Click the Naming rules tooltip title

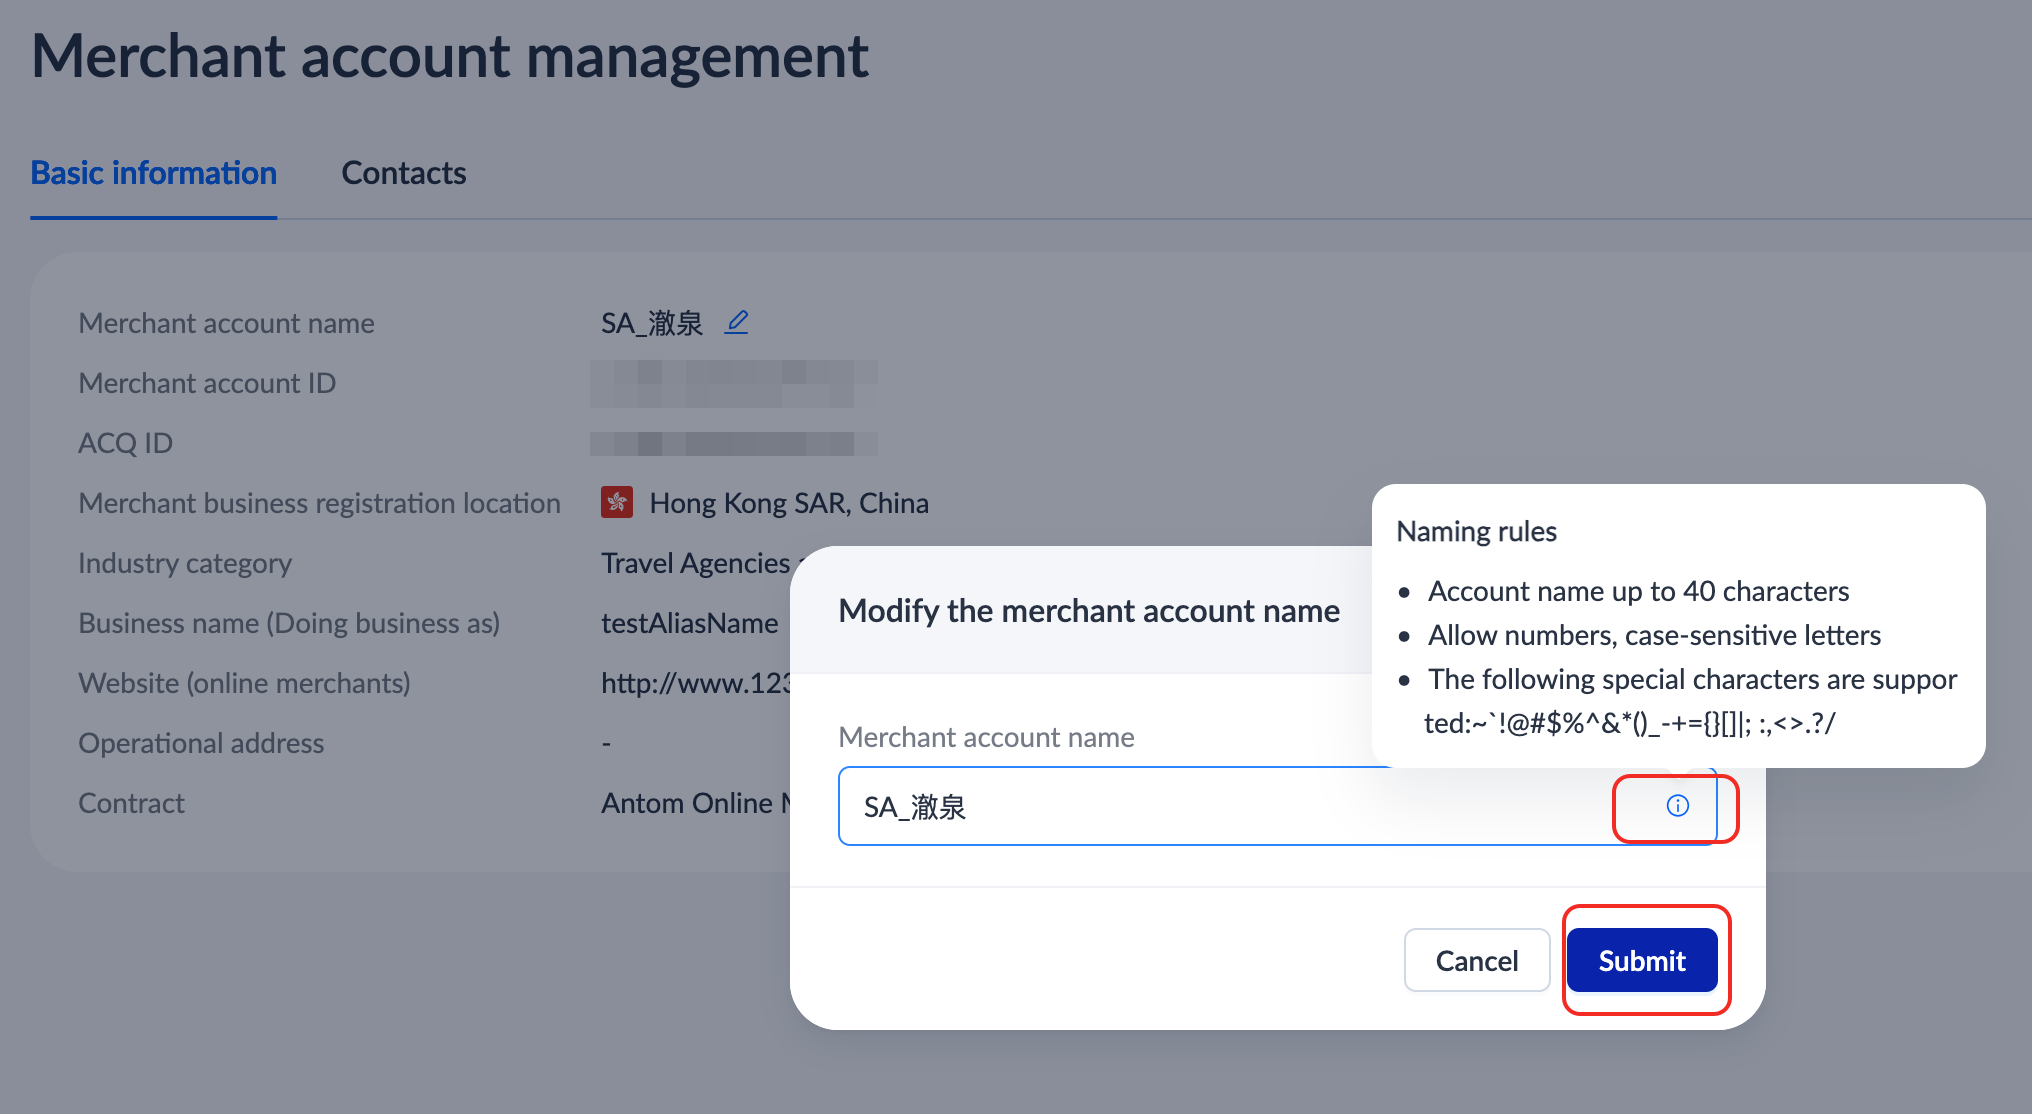pos(1476,531)
